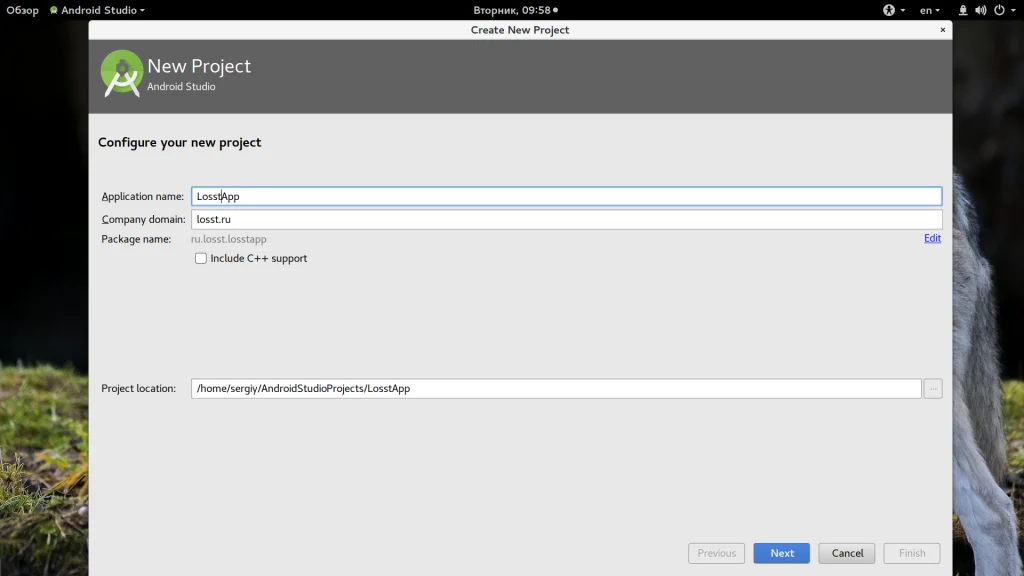Click the Previous button
This screenshot has width=1024, height=576.
click(x=716, y=553)
